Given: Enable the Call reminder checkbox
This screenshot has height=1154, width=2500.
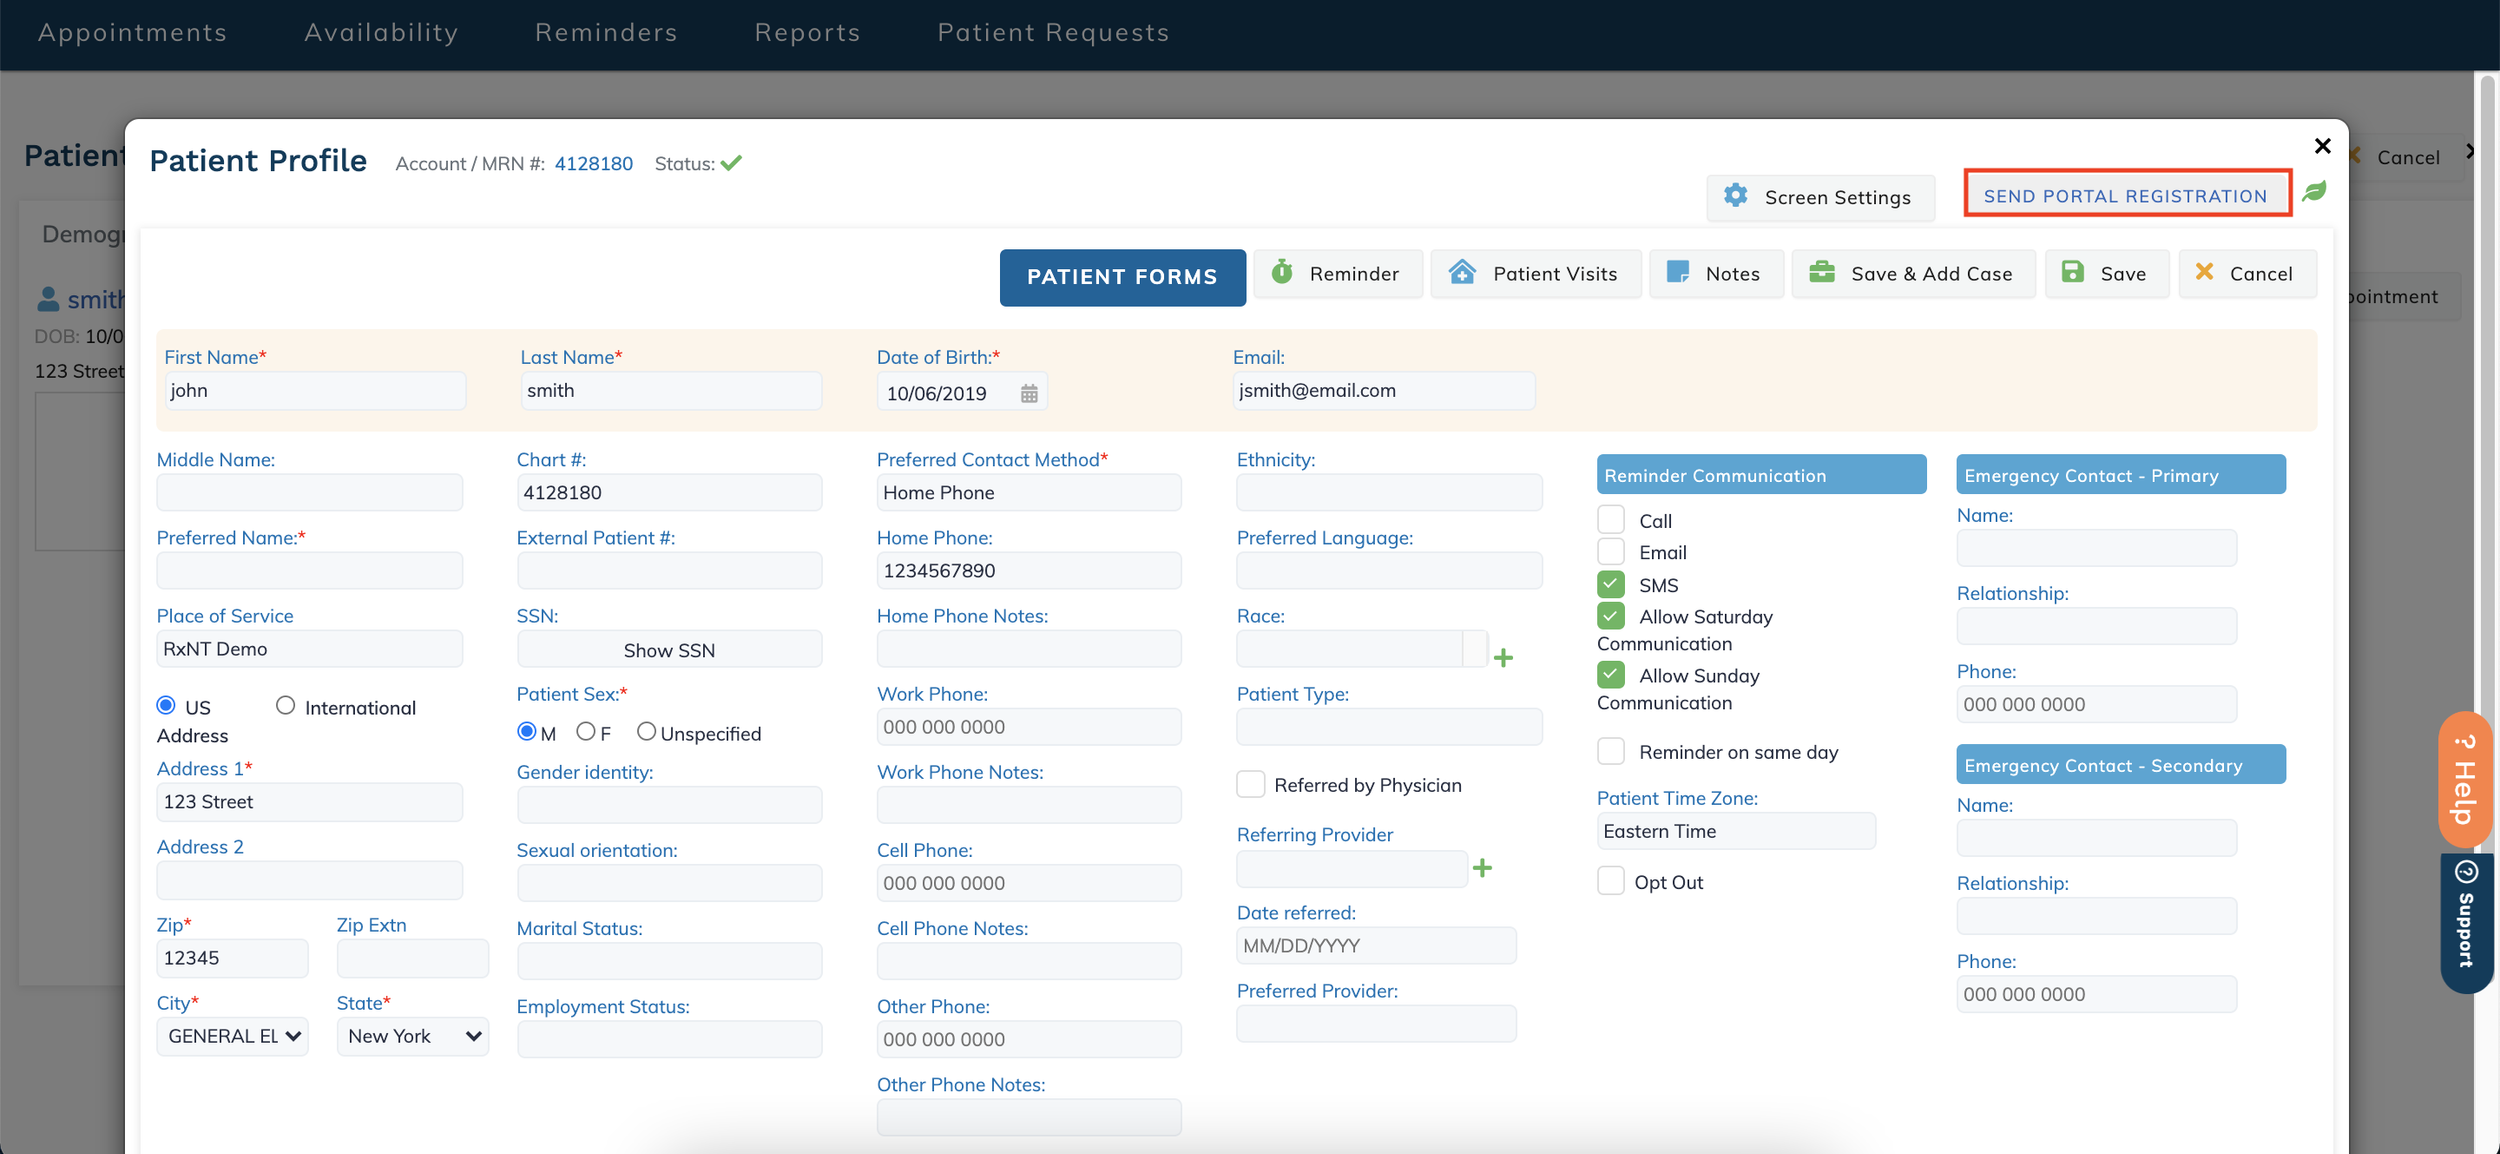Looking at the screenshot, I should pos(1611,520).
